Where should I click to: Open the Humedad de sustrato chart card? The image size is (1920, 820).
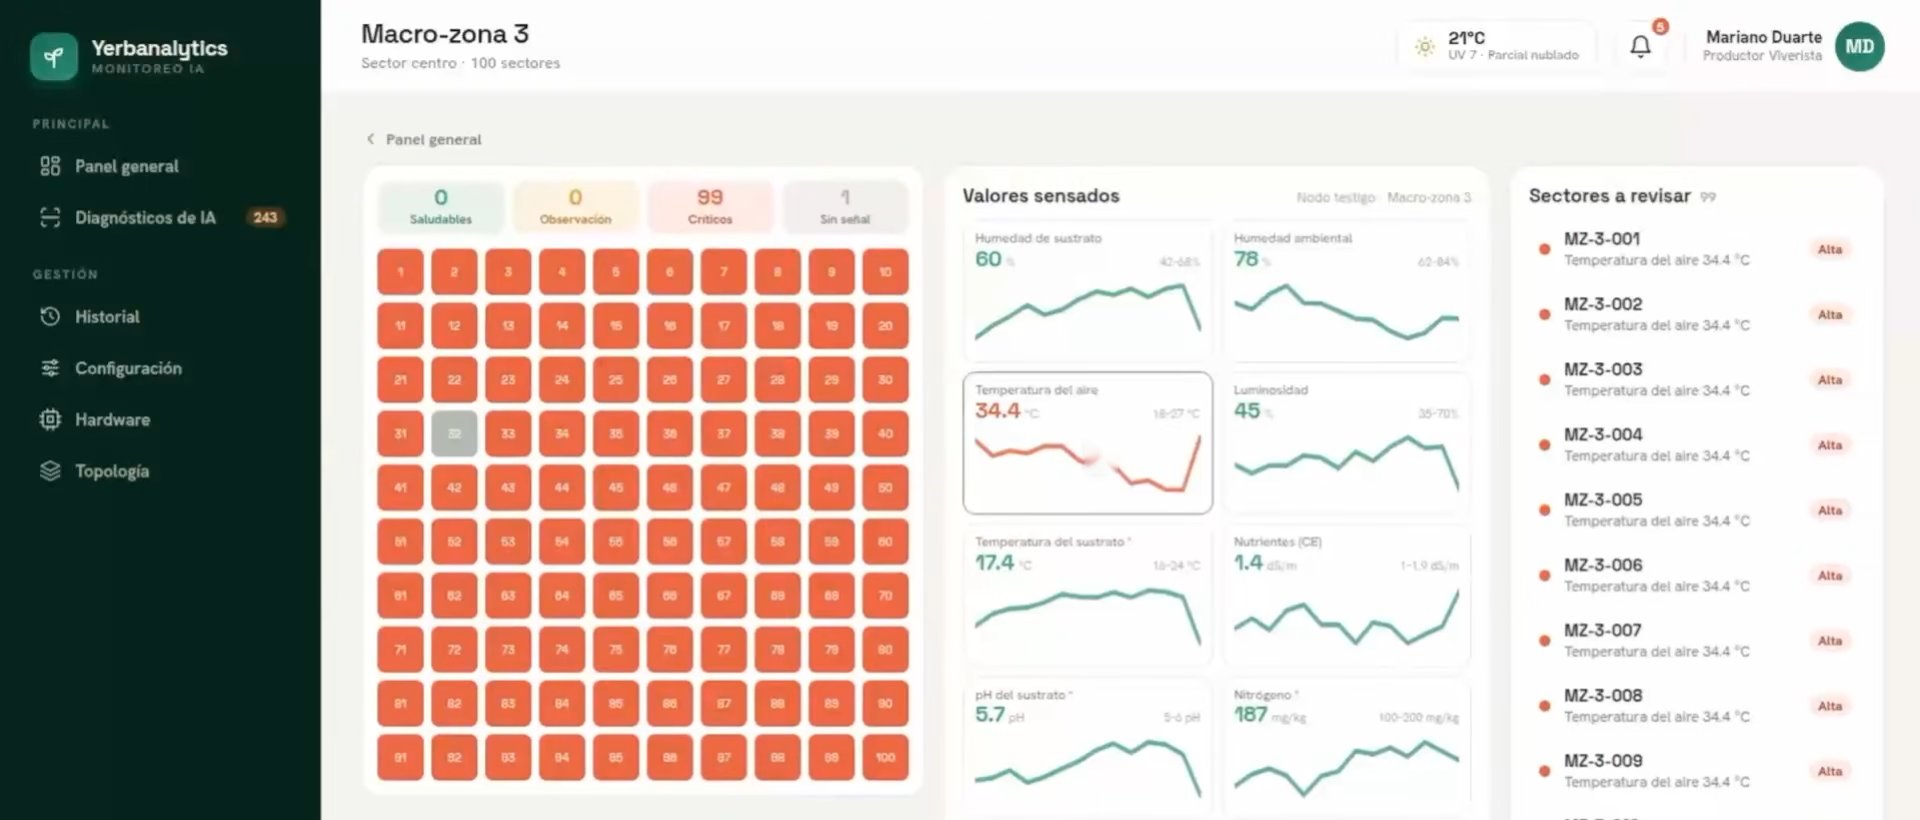tap(1088, 291)
